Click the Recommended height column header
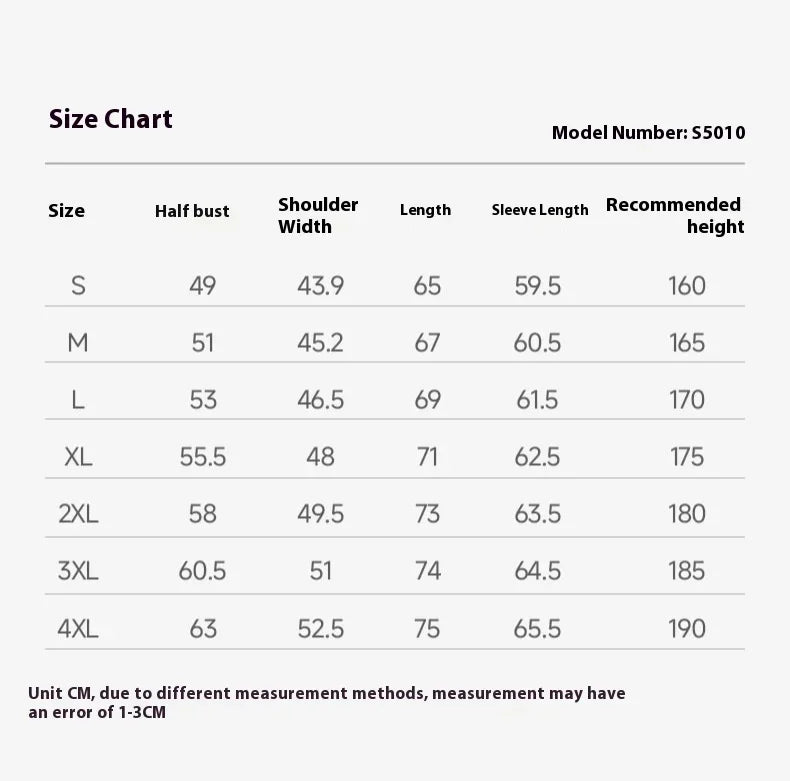Image resolution: width=790 pixels, height=781 pixels. tap(675, 215)
